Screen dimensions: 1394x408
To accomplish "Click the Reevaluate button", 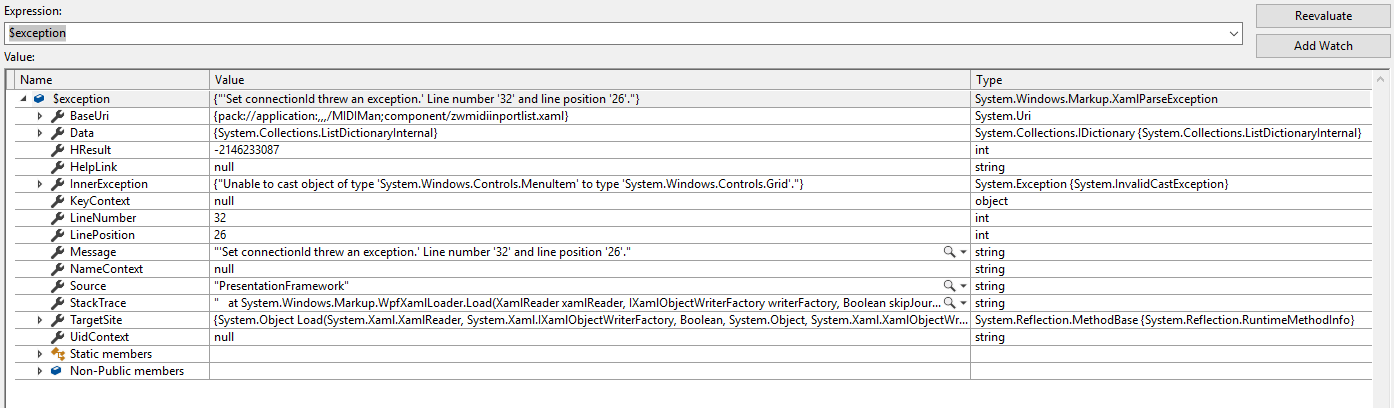I will point(1323,16).
